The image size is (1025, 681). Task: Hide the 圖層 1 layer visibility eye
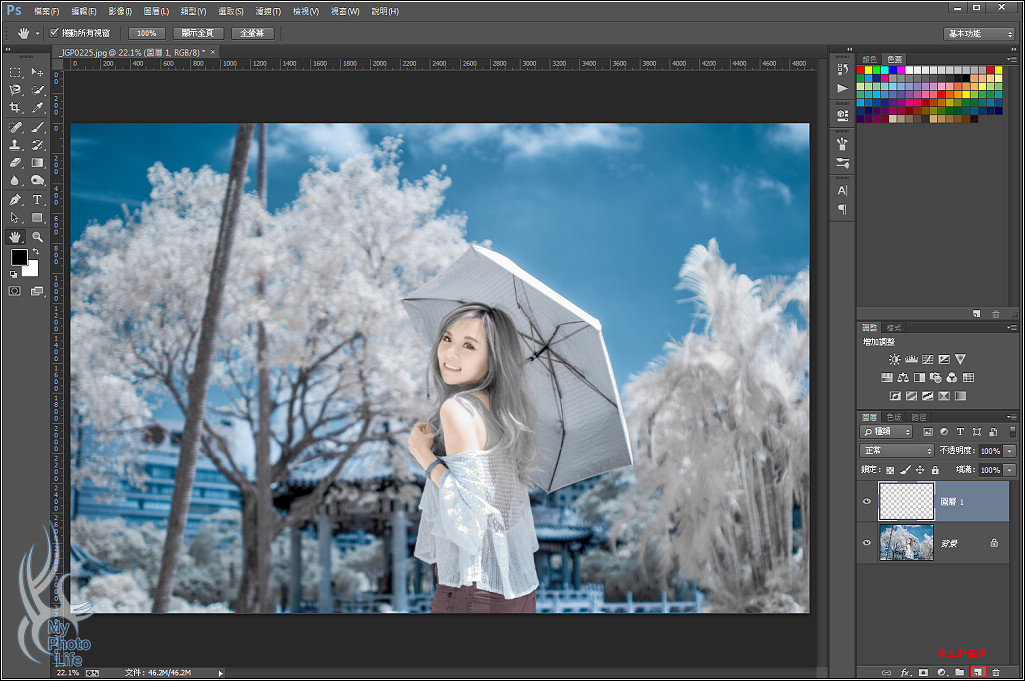tap(867, 501)
